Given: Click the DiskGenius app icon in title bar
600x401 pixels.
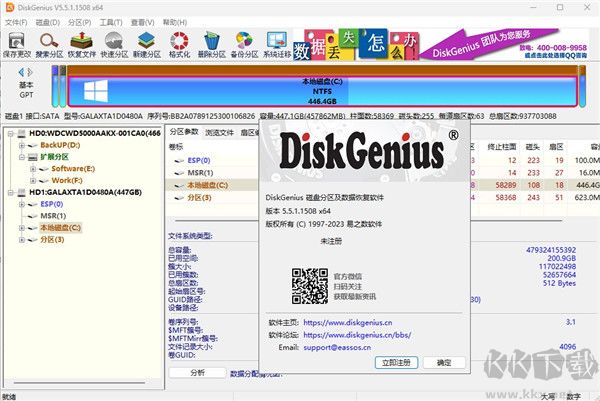Looking at the screenshot, I should click(10, 7).
